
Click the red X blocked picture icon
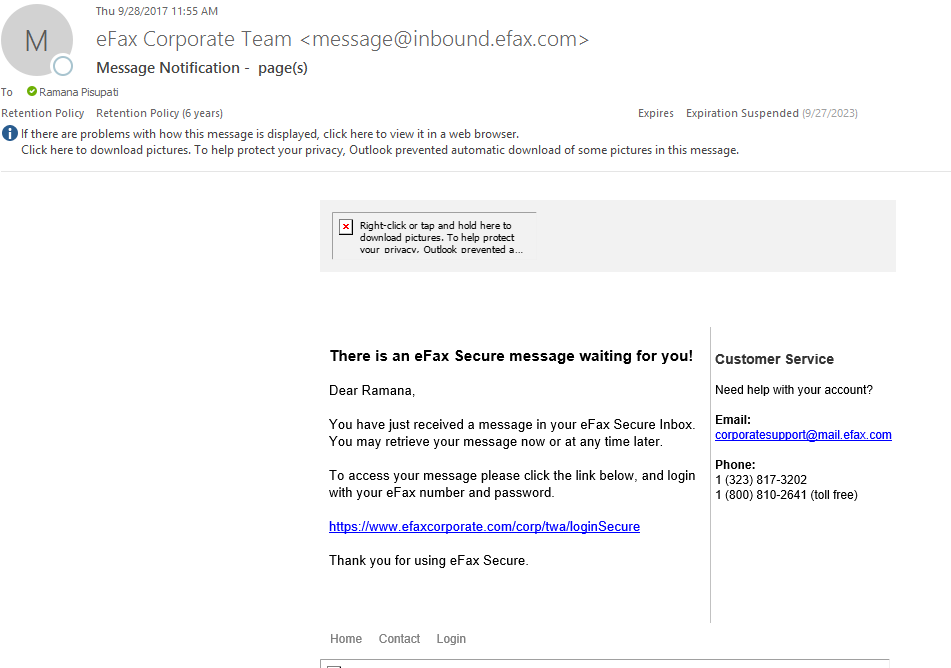tap(346, 227)
